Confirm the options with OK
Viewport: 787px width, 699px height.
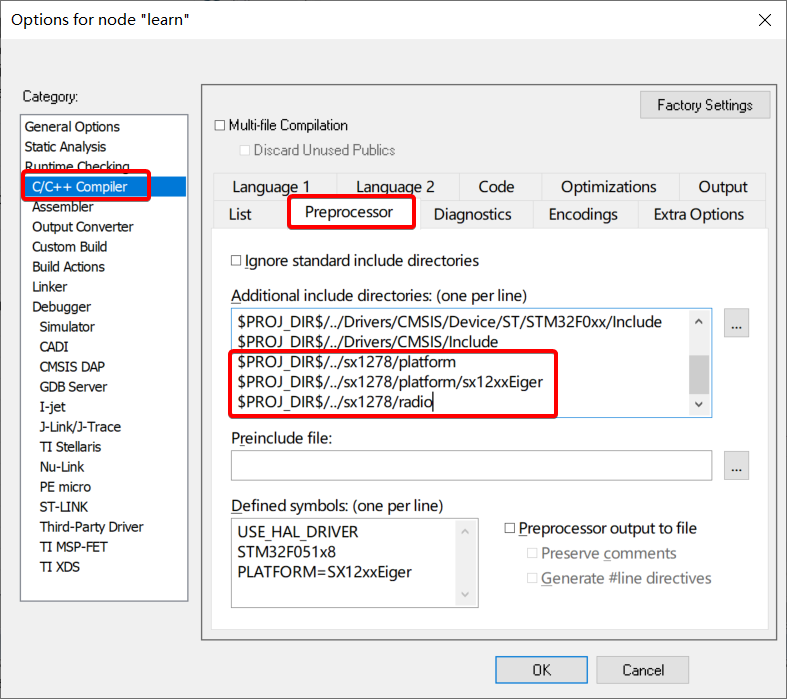541,670
